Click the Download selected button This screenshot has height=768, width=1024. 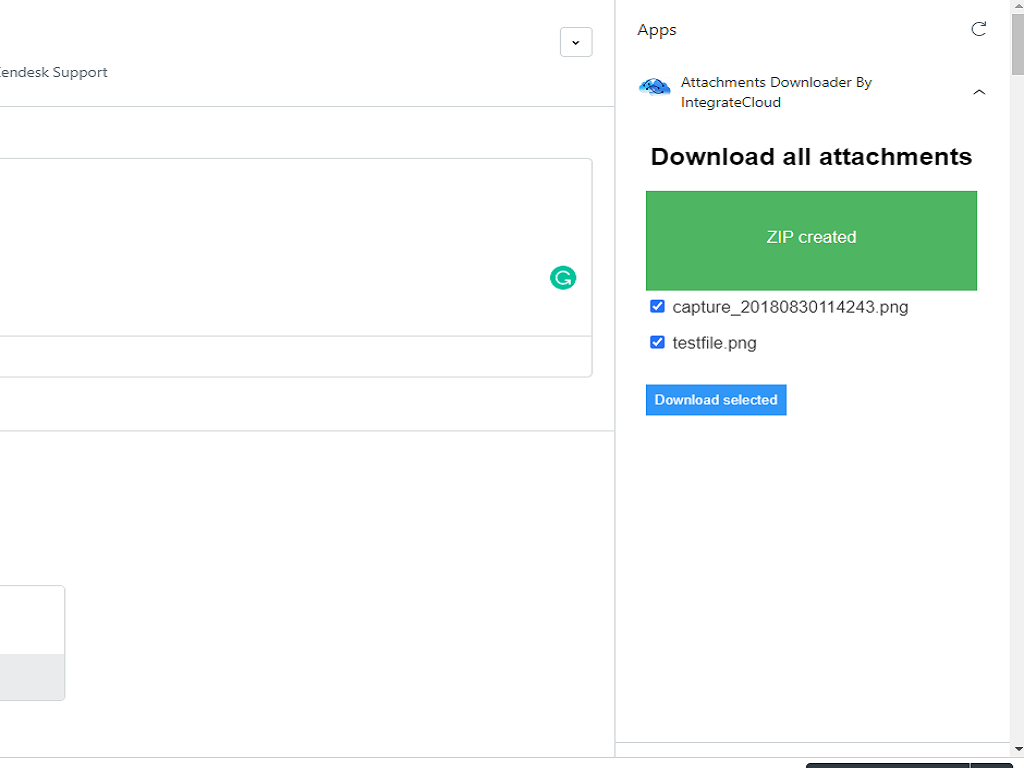click(x=716, y=400)
